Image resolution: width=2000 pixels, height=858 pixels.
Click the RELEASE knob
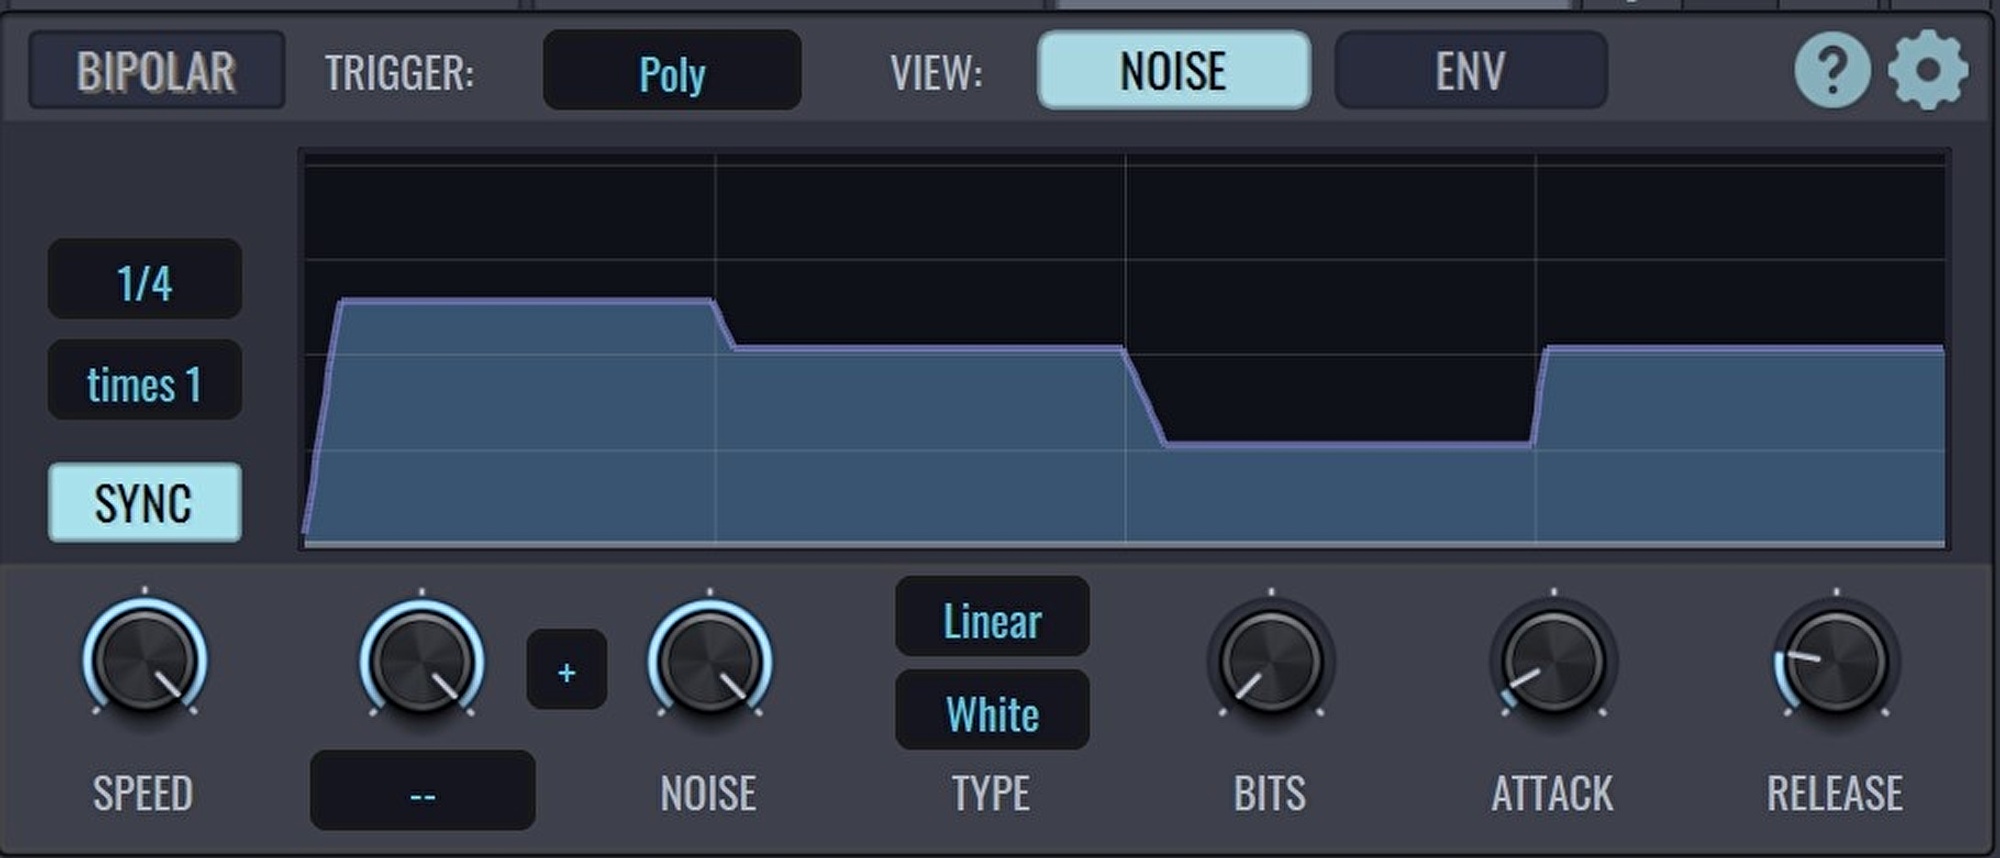(1835, 661)
